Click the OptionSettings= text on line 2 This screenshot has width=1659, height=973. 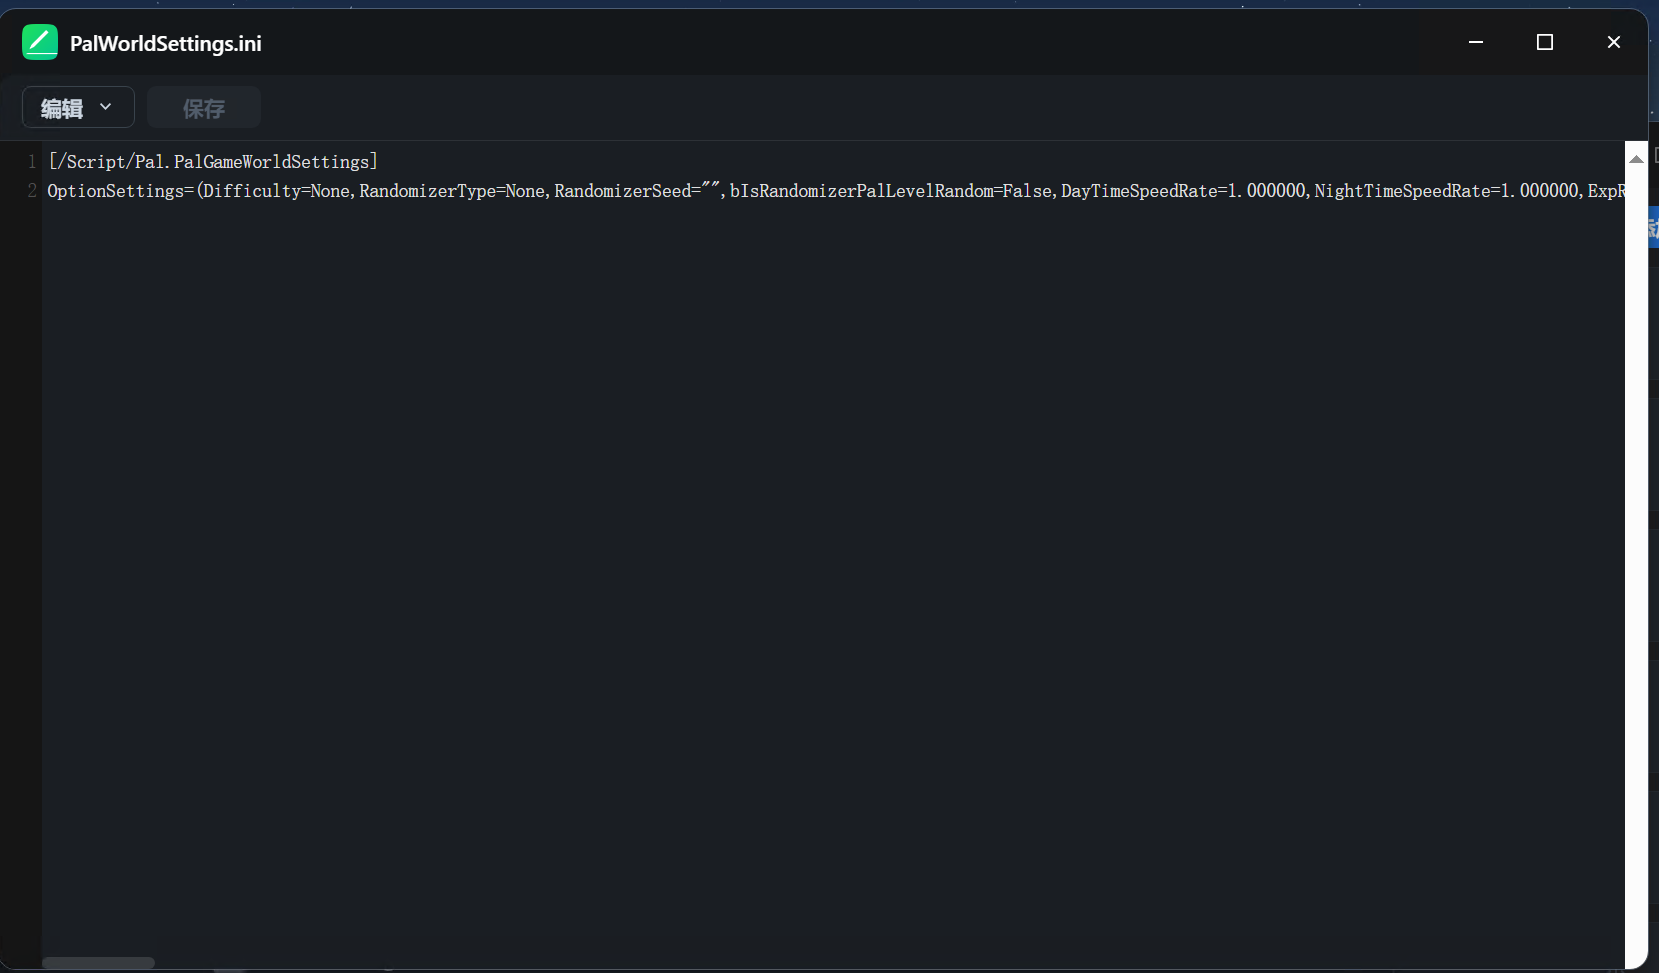point(121,190)
